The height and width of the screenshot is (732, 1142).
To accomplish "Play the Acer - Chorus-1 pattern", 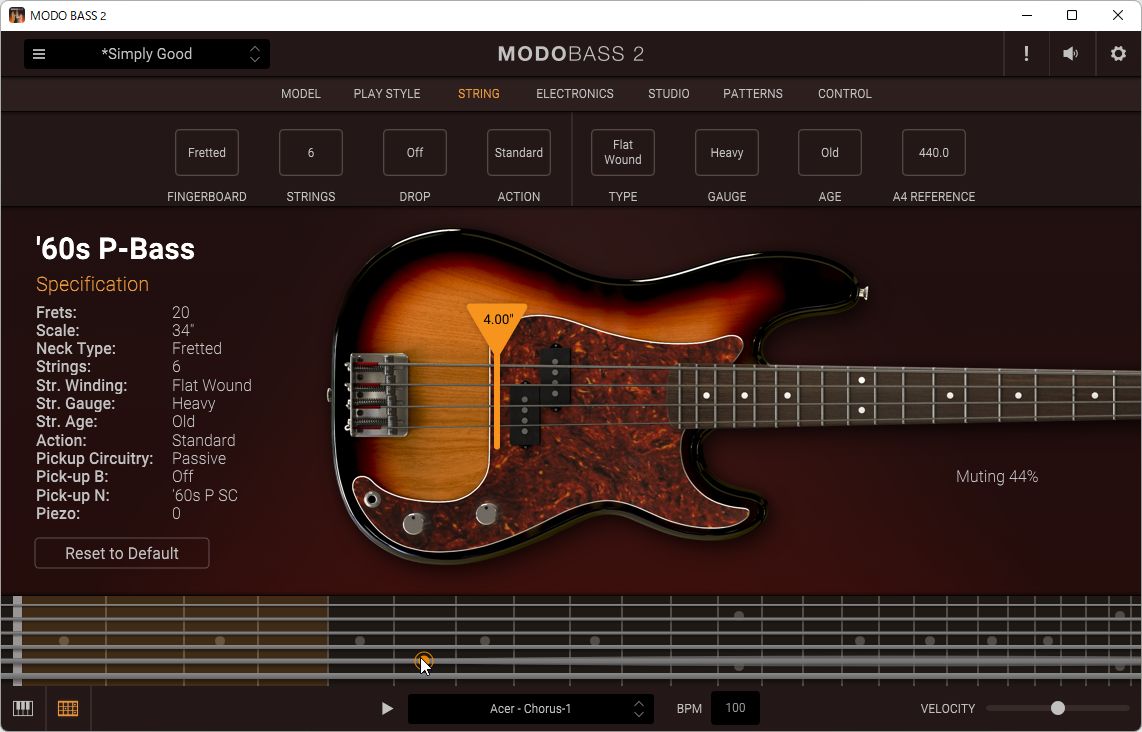I will click(387, 708).
